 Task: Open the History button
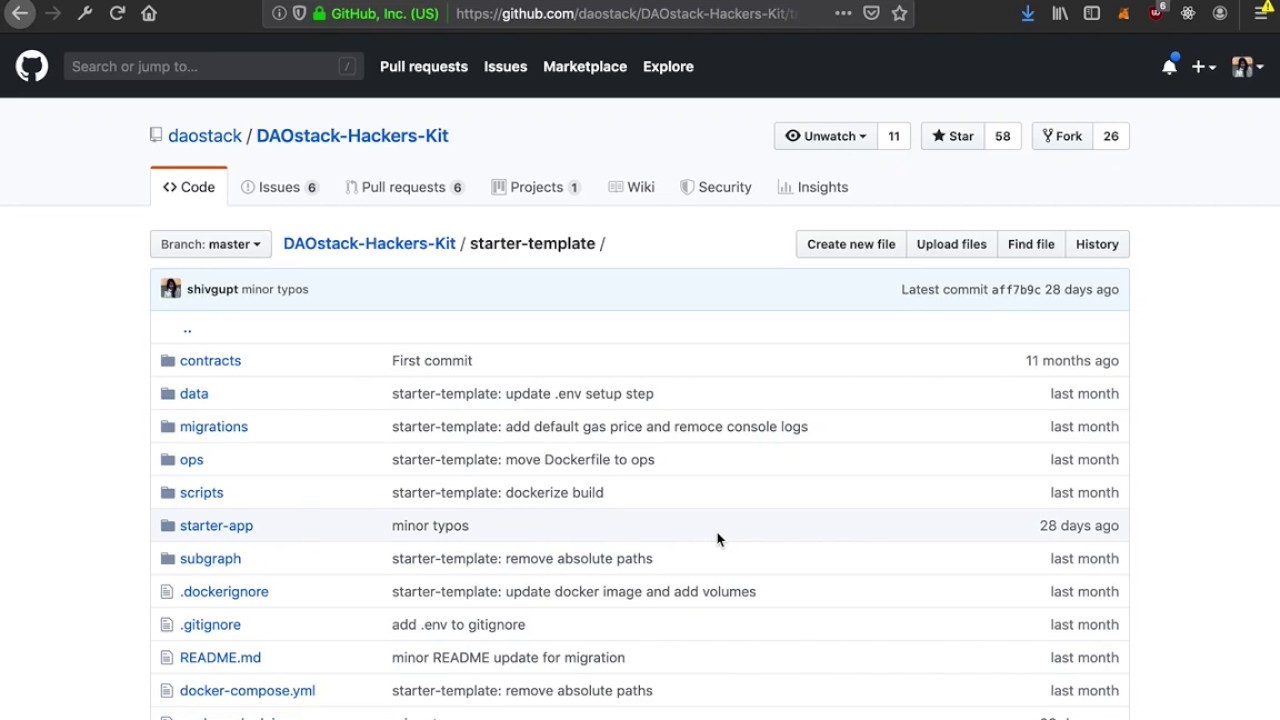click(1097, 244)
